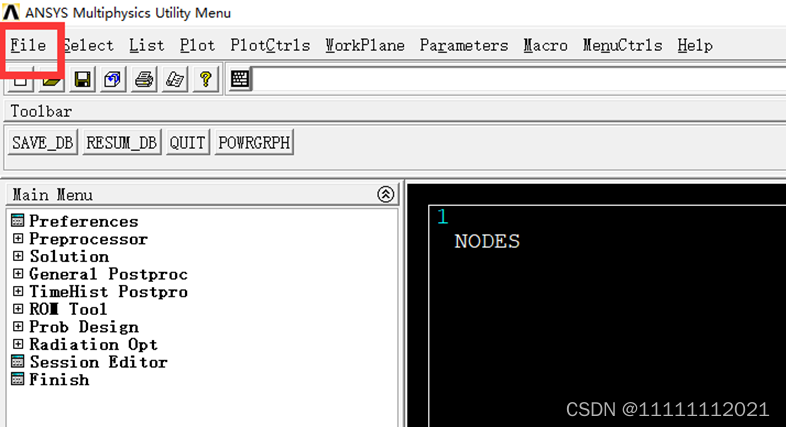Collapse the Main Menu panel with chevron
Image resolution: width=786 pixels, height=427 pixels.
tap(385, 194)
